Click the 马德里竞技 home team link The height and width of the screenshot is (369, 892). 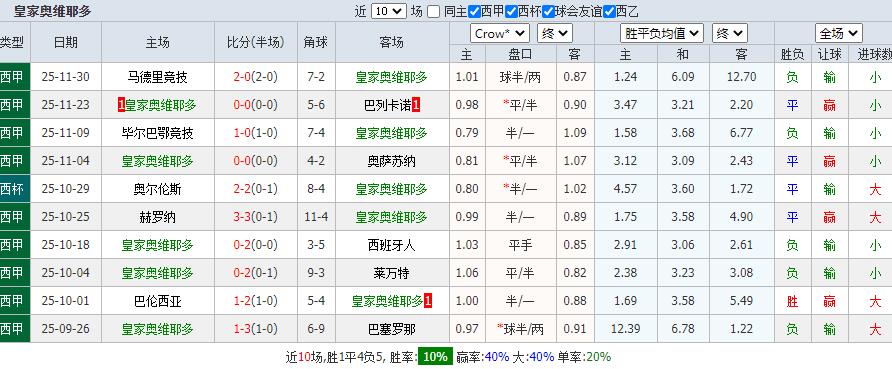tap(158, 77)
